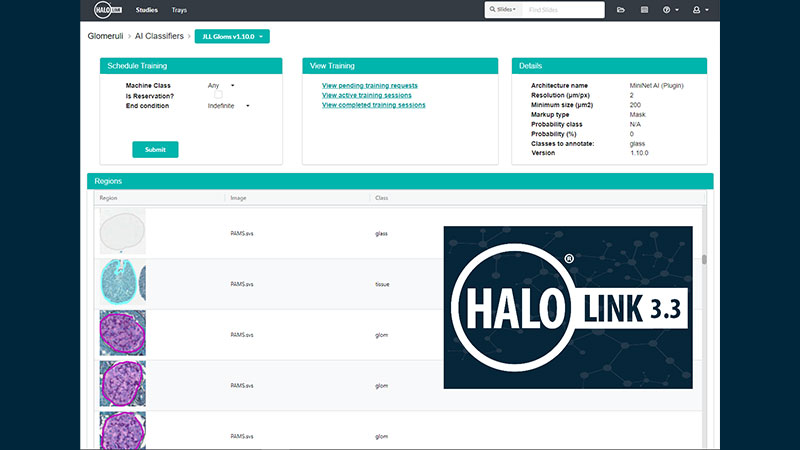Open the Machine Class Any dropdown
Image resolution: width=800 pixels, height=450 pixels.
click(x=221, y=86)
